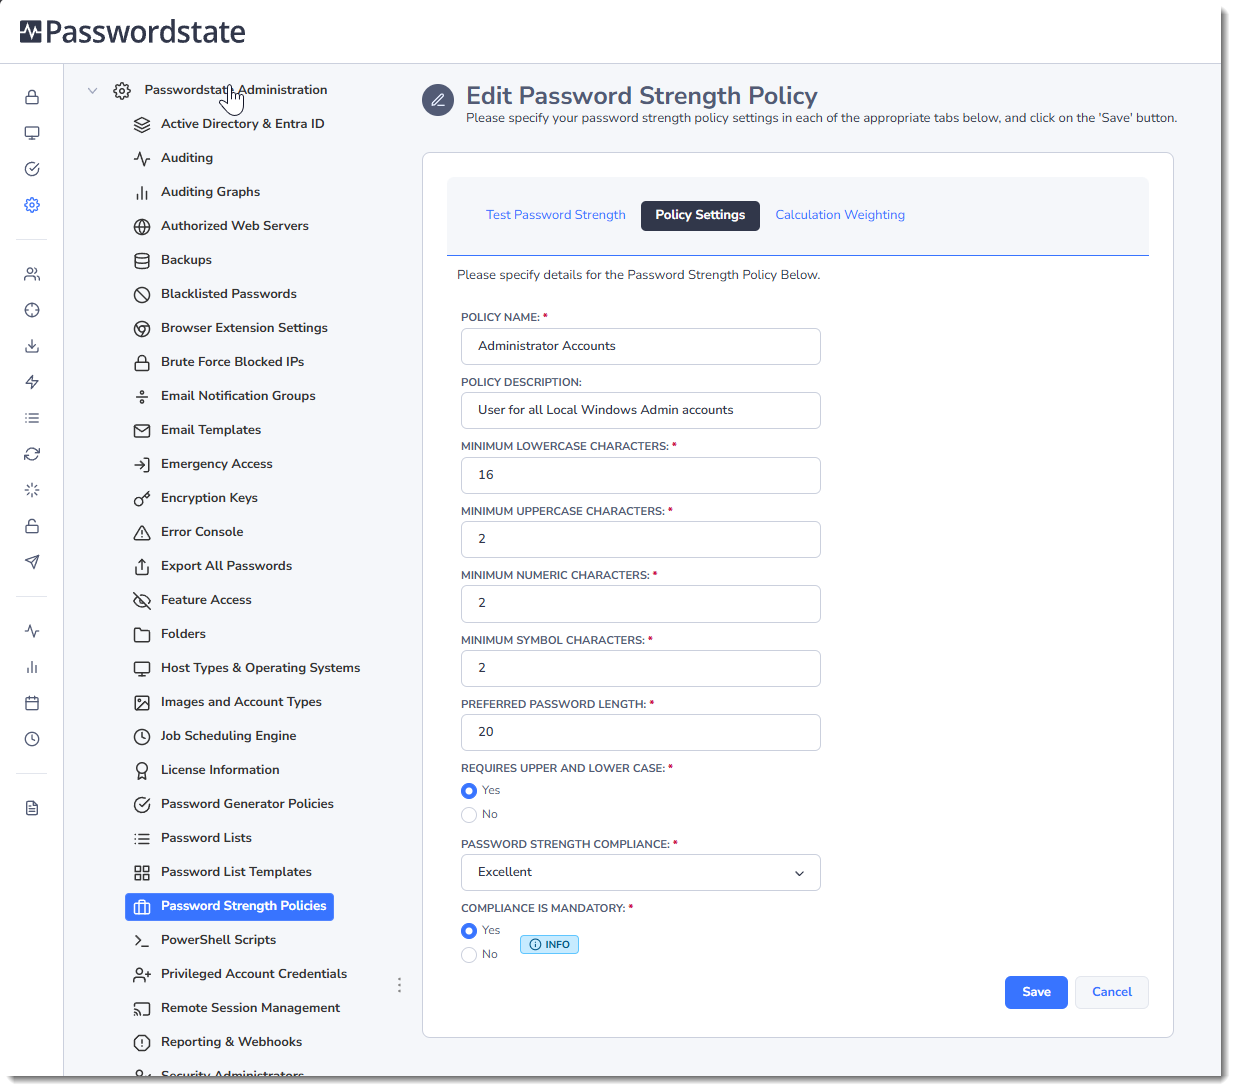Open Auditing Graphs in the menu
This screenshot has width=1236, height=1091.
pos(210,192)
